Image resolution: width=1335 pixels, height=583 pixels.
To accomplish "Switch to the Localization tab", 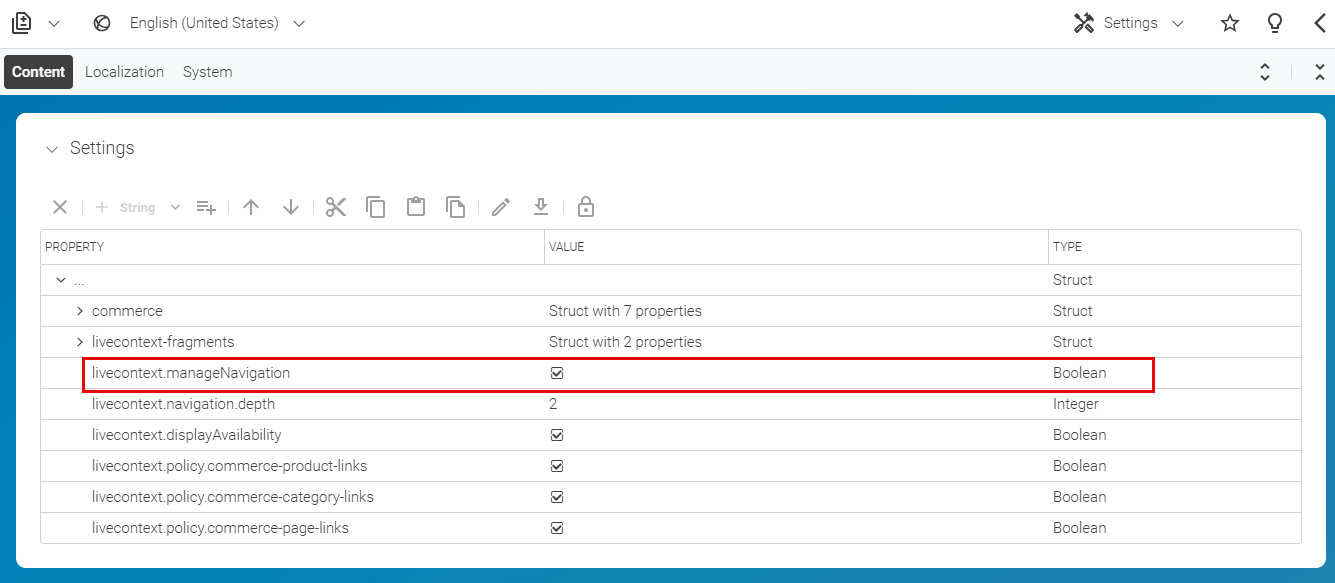I will pyautogui.click(x=124, y=71).
